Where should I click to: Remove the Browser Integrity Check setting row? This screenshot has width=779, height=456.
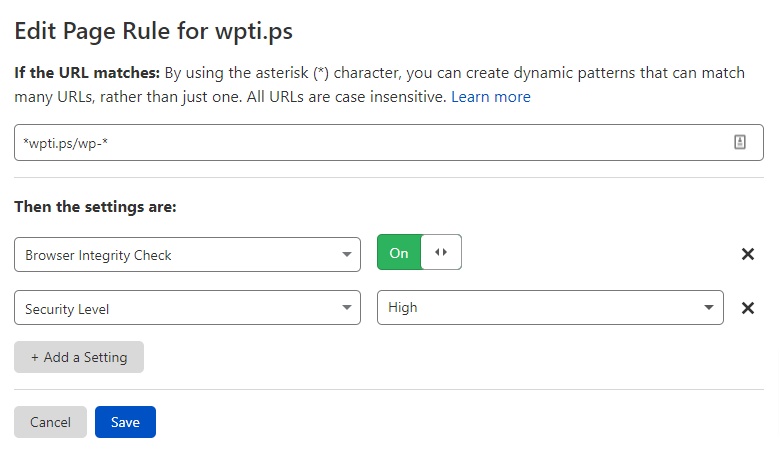[748, 254]
